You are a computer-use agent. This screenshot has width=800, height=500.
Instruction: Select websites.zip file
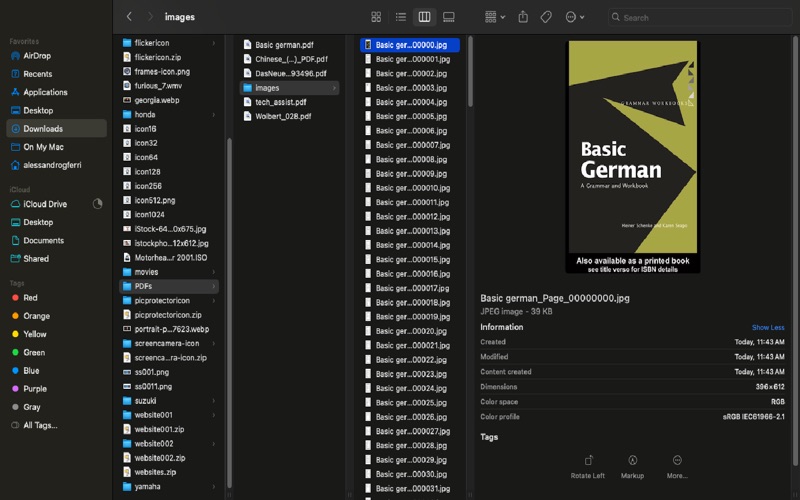point(169,472)
